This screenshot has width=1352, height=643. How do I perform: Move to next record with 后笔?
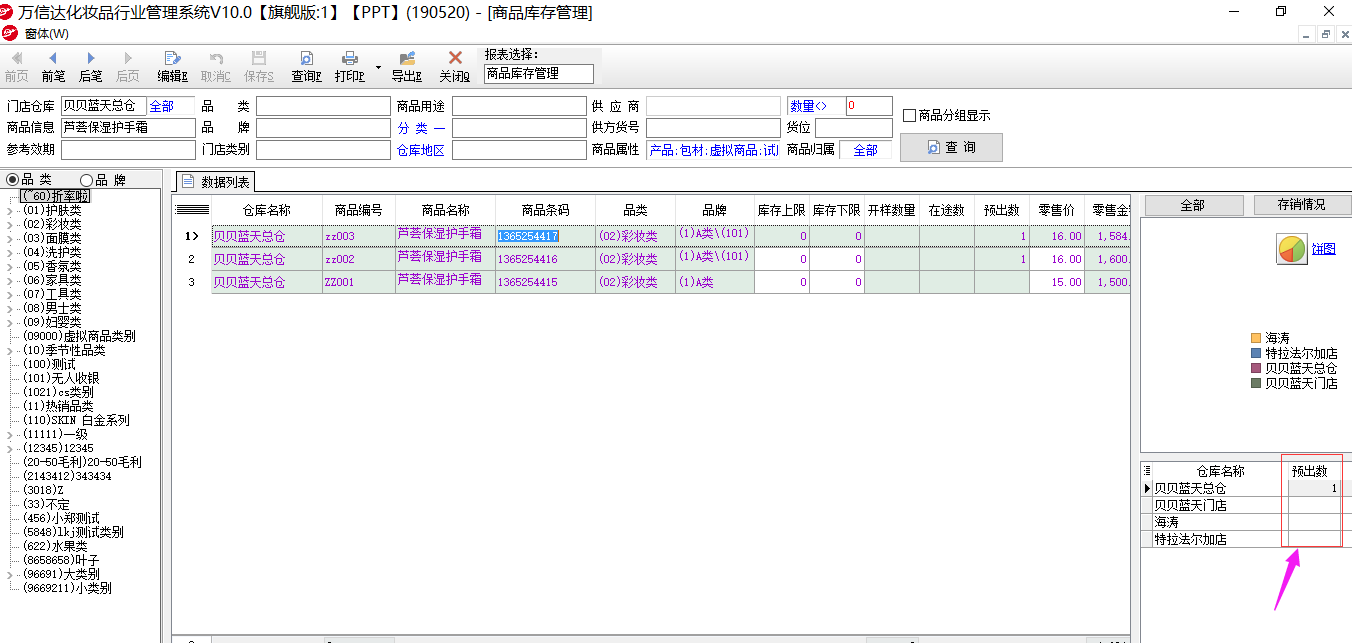tap(91, 58)
